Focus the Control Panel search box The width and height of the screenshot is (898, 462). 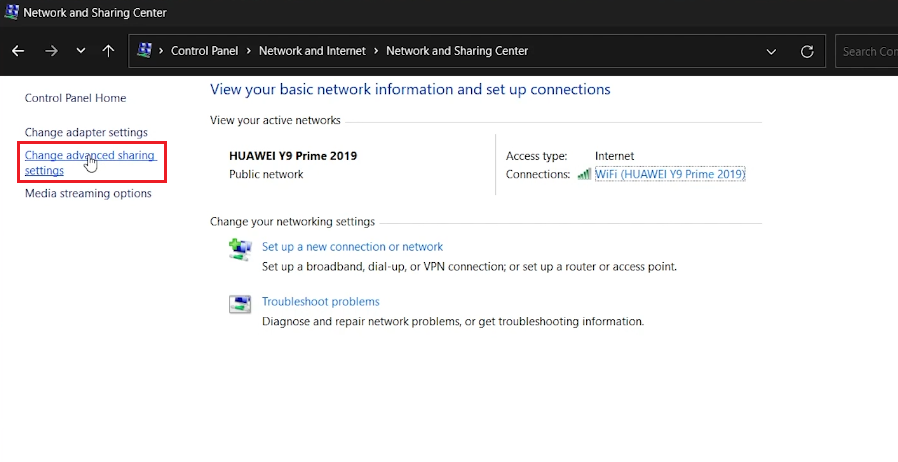point(866,51)
